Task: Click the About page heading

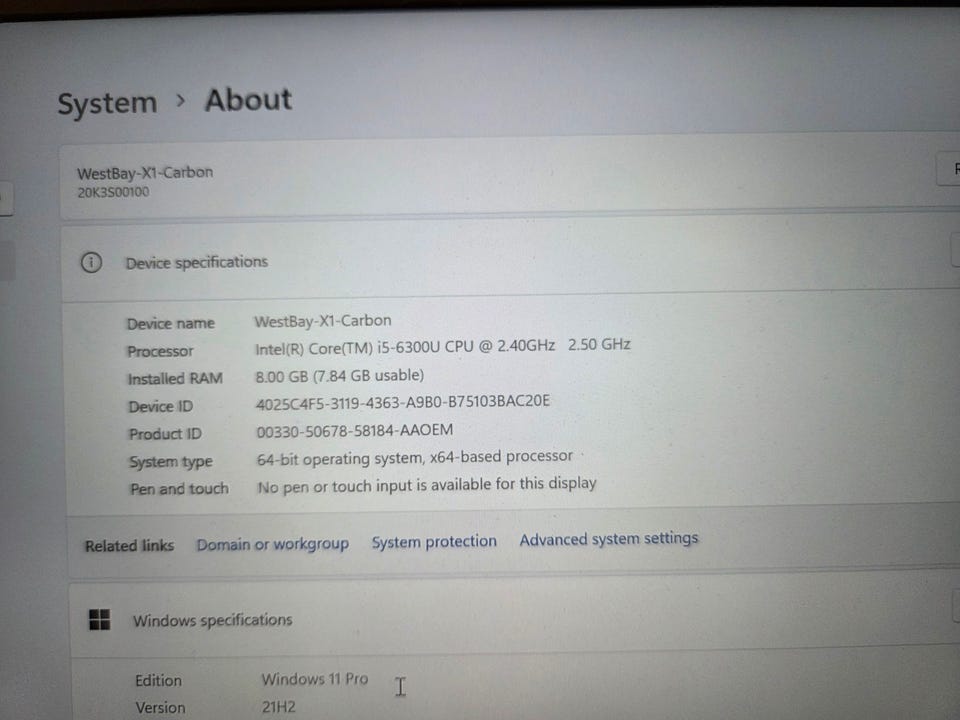Action: 248,100
